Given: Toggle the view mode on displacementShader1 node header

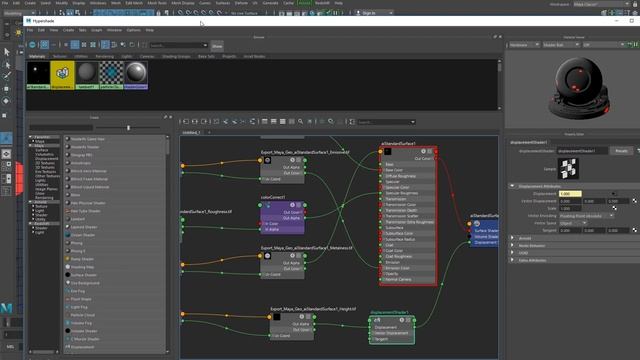Looking at the screenshot, I should pyautogui.click(x=408, y=320).
